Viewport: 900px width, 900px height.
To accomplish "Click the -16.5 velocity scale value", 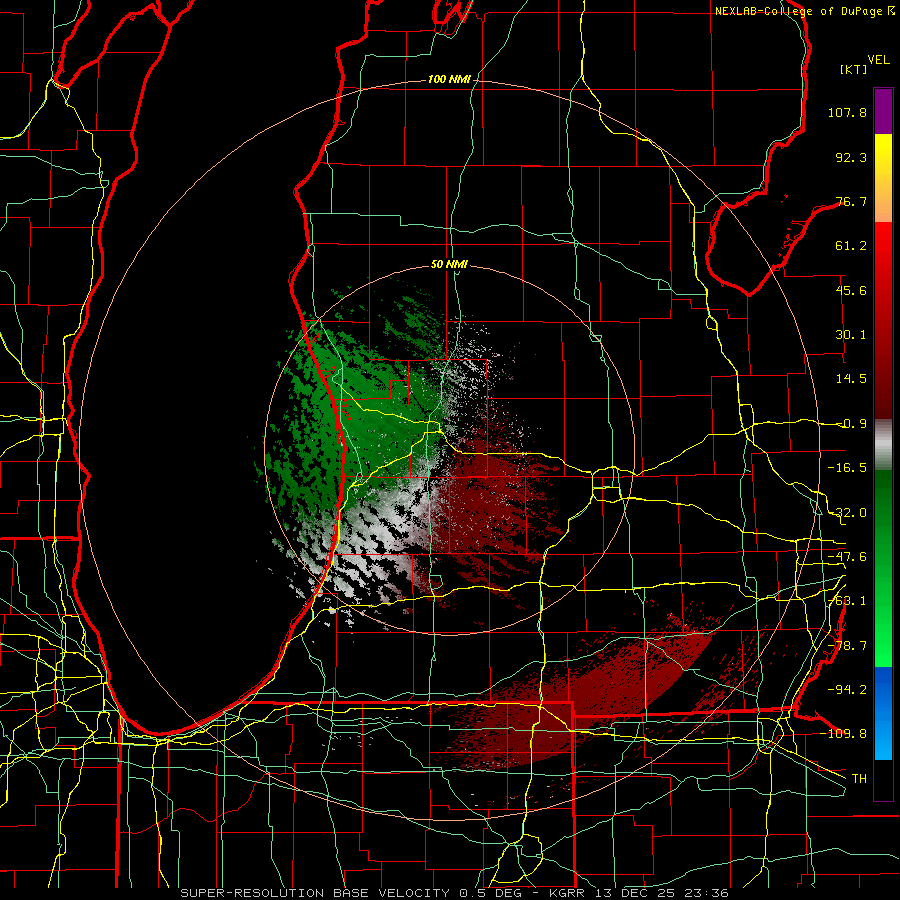I will (847, 468).
